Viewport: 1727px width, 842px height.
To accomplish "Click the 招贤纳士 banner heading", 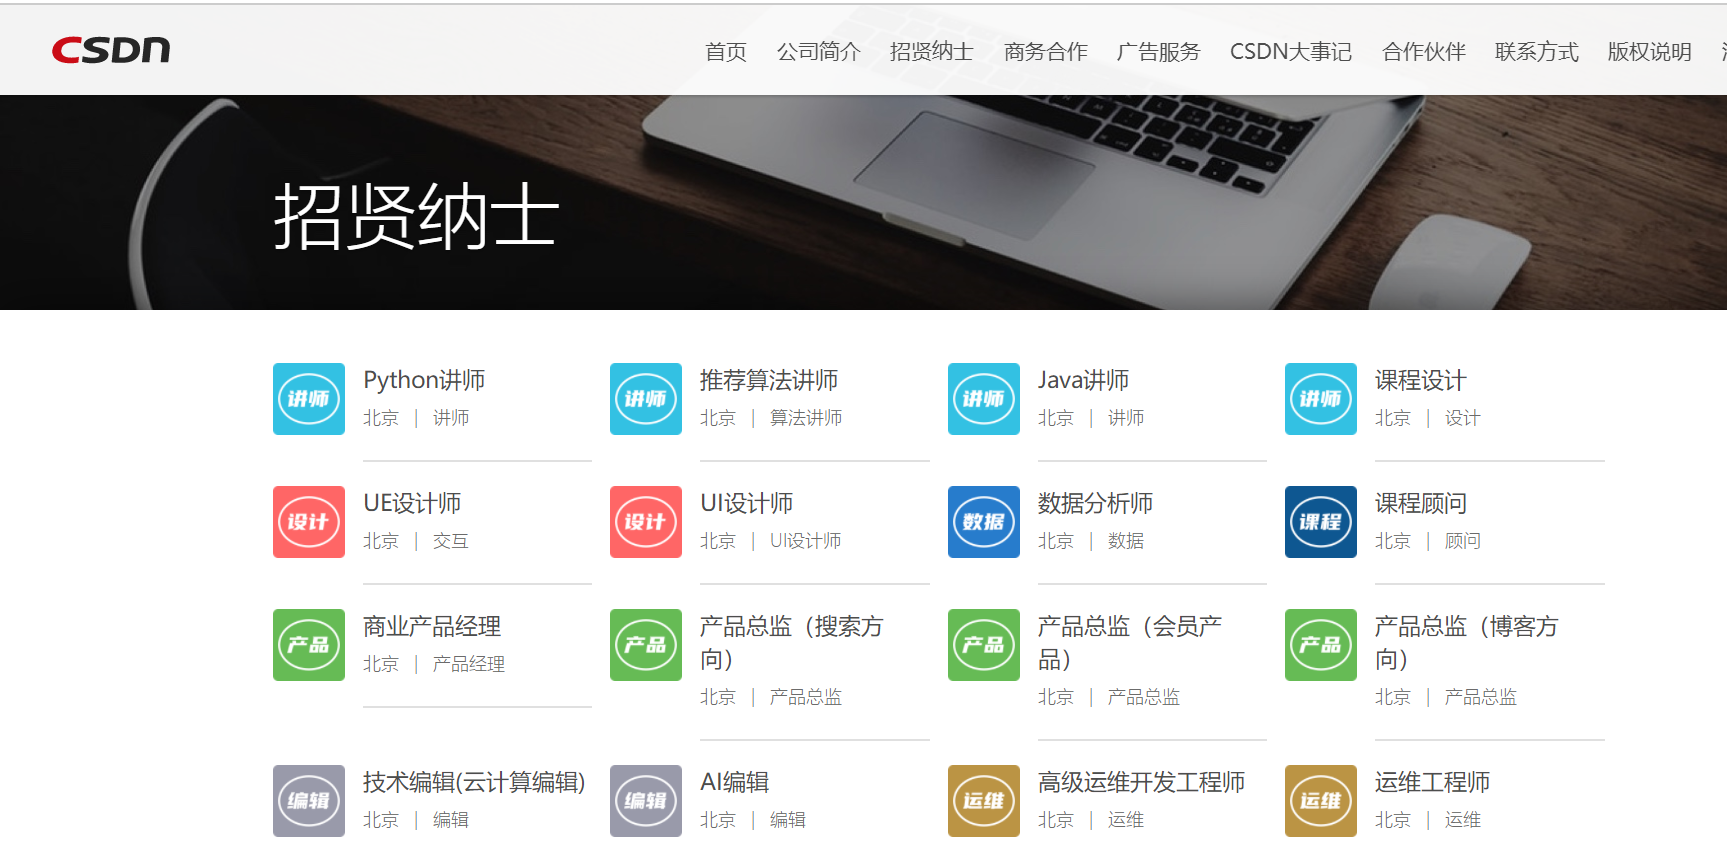I will pos(415,216).
